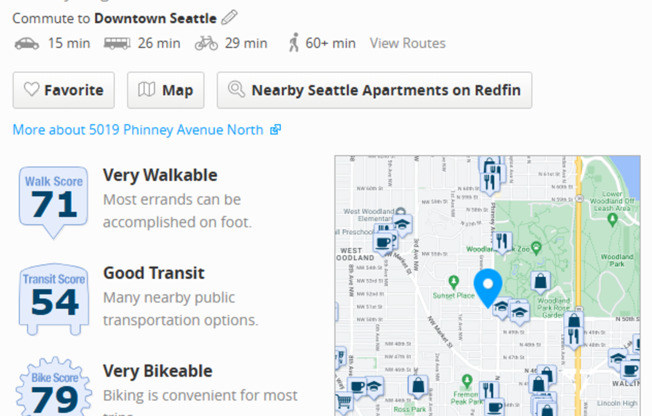Click the shopping cart marker on map edge
The image size is (652, 416).
pos(343,403)
